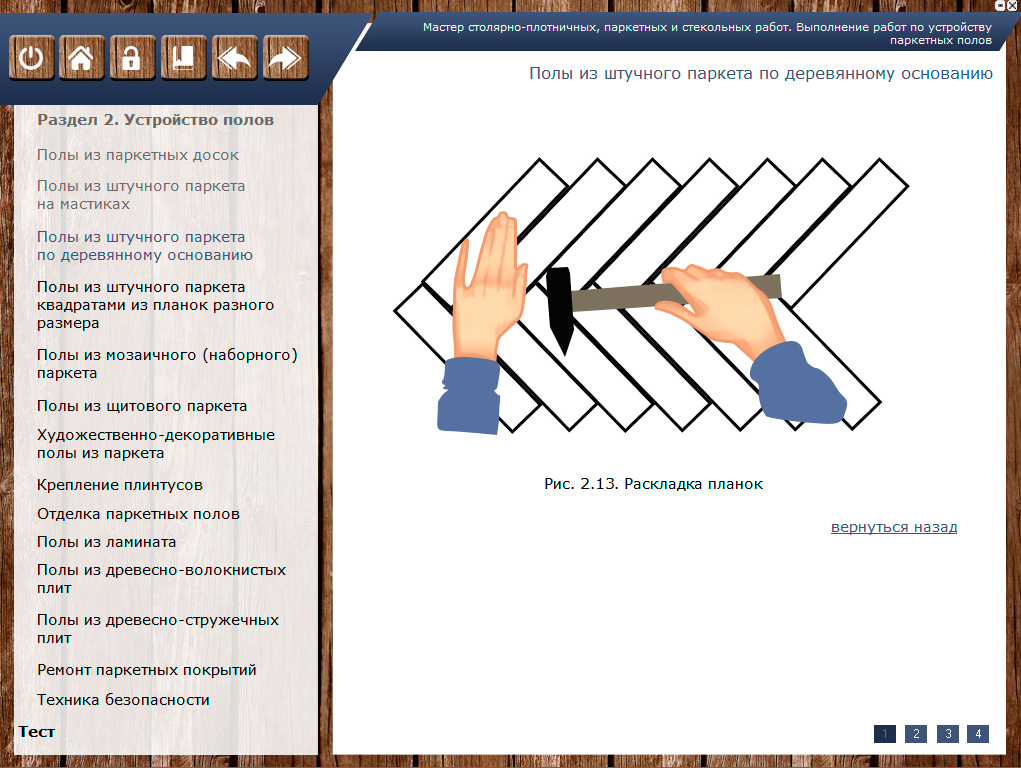Open the book/glossary icon
The width and height of the screenshot is (1021, 768).
click(x=183, y=59)
